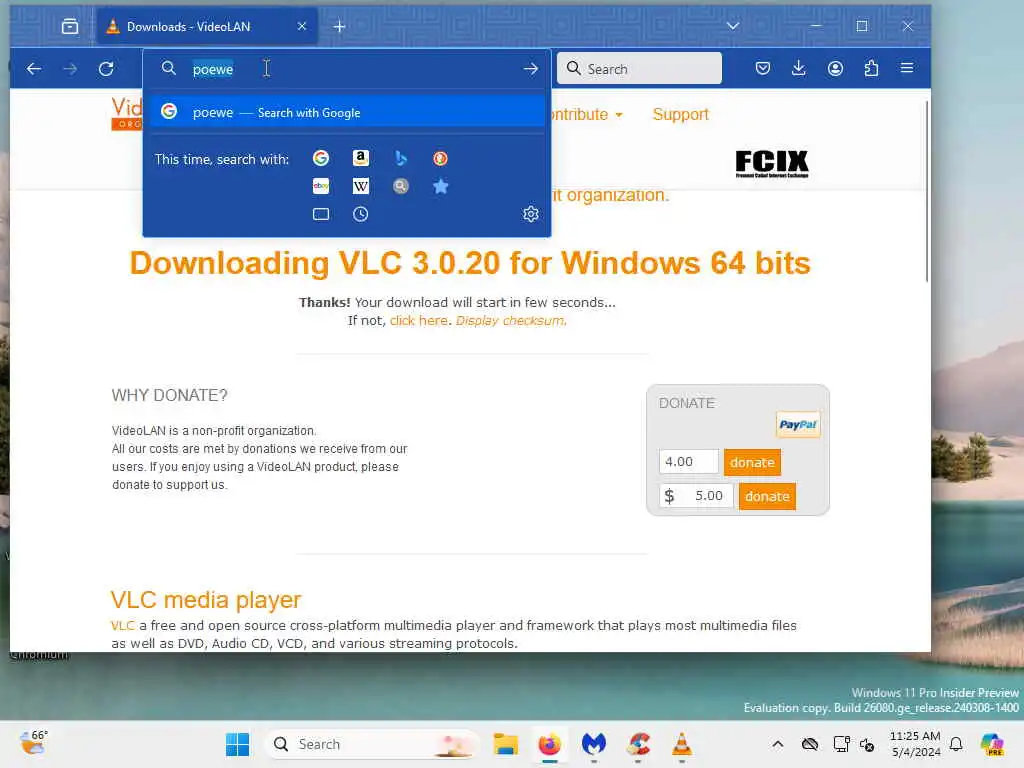1024x768 pixels.
Task: Search this time with Wikipedia icon
Action: (360, 186)
